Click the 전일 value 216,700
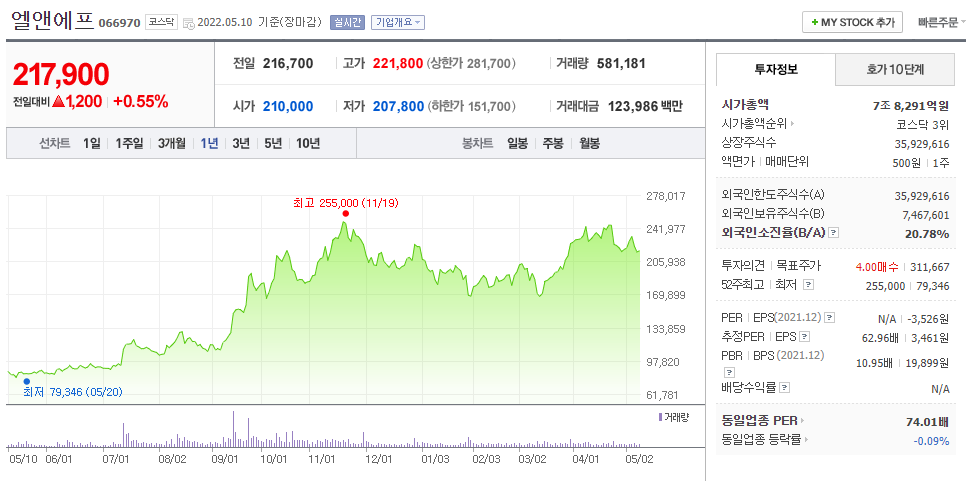 (x=288, y=63)
